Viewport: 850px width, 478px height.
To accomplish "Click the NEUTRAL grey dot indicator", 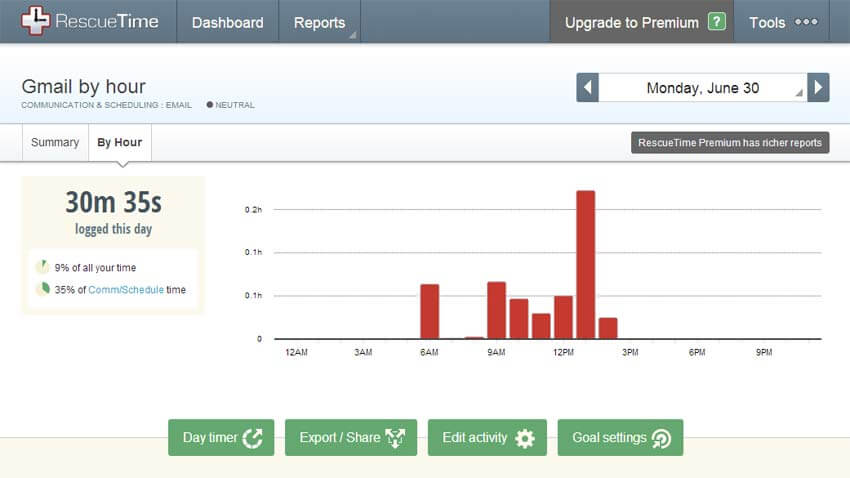I will 209,105.
